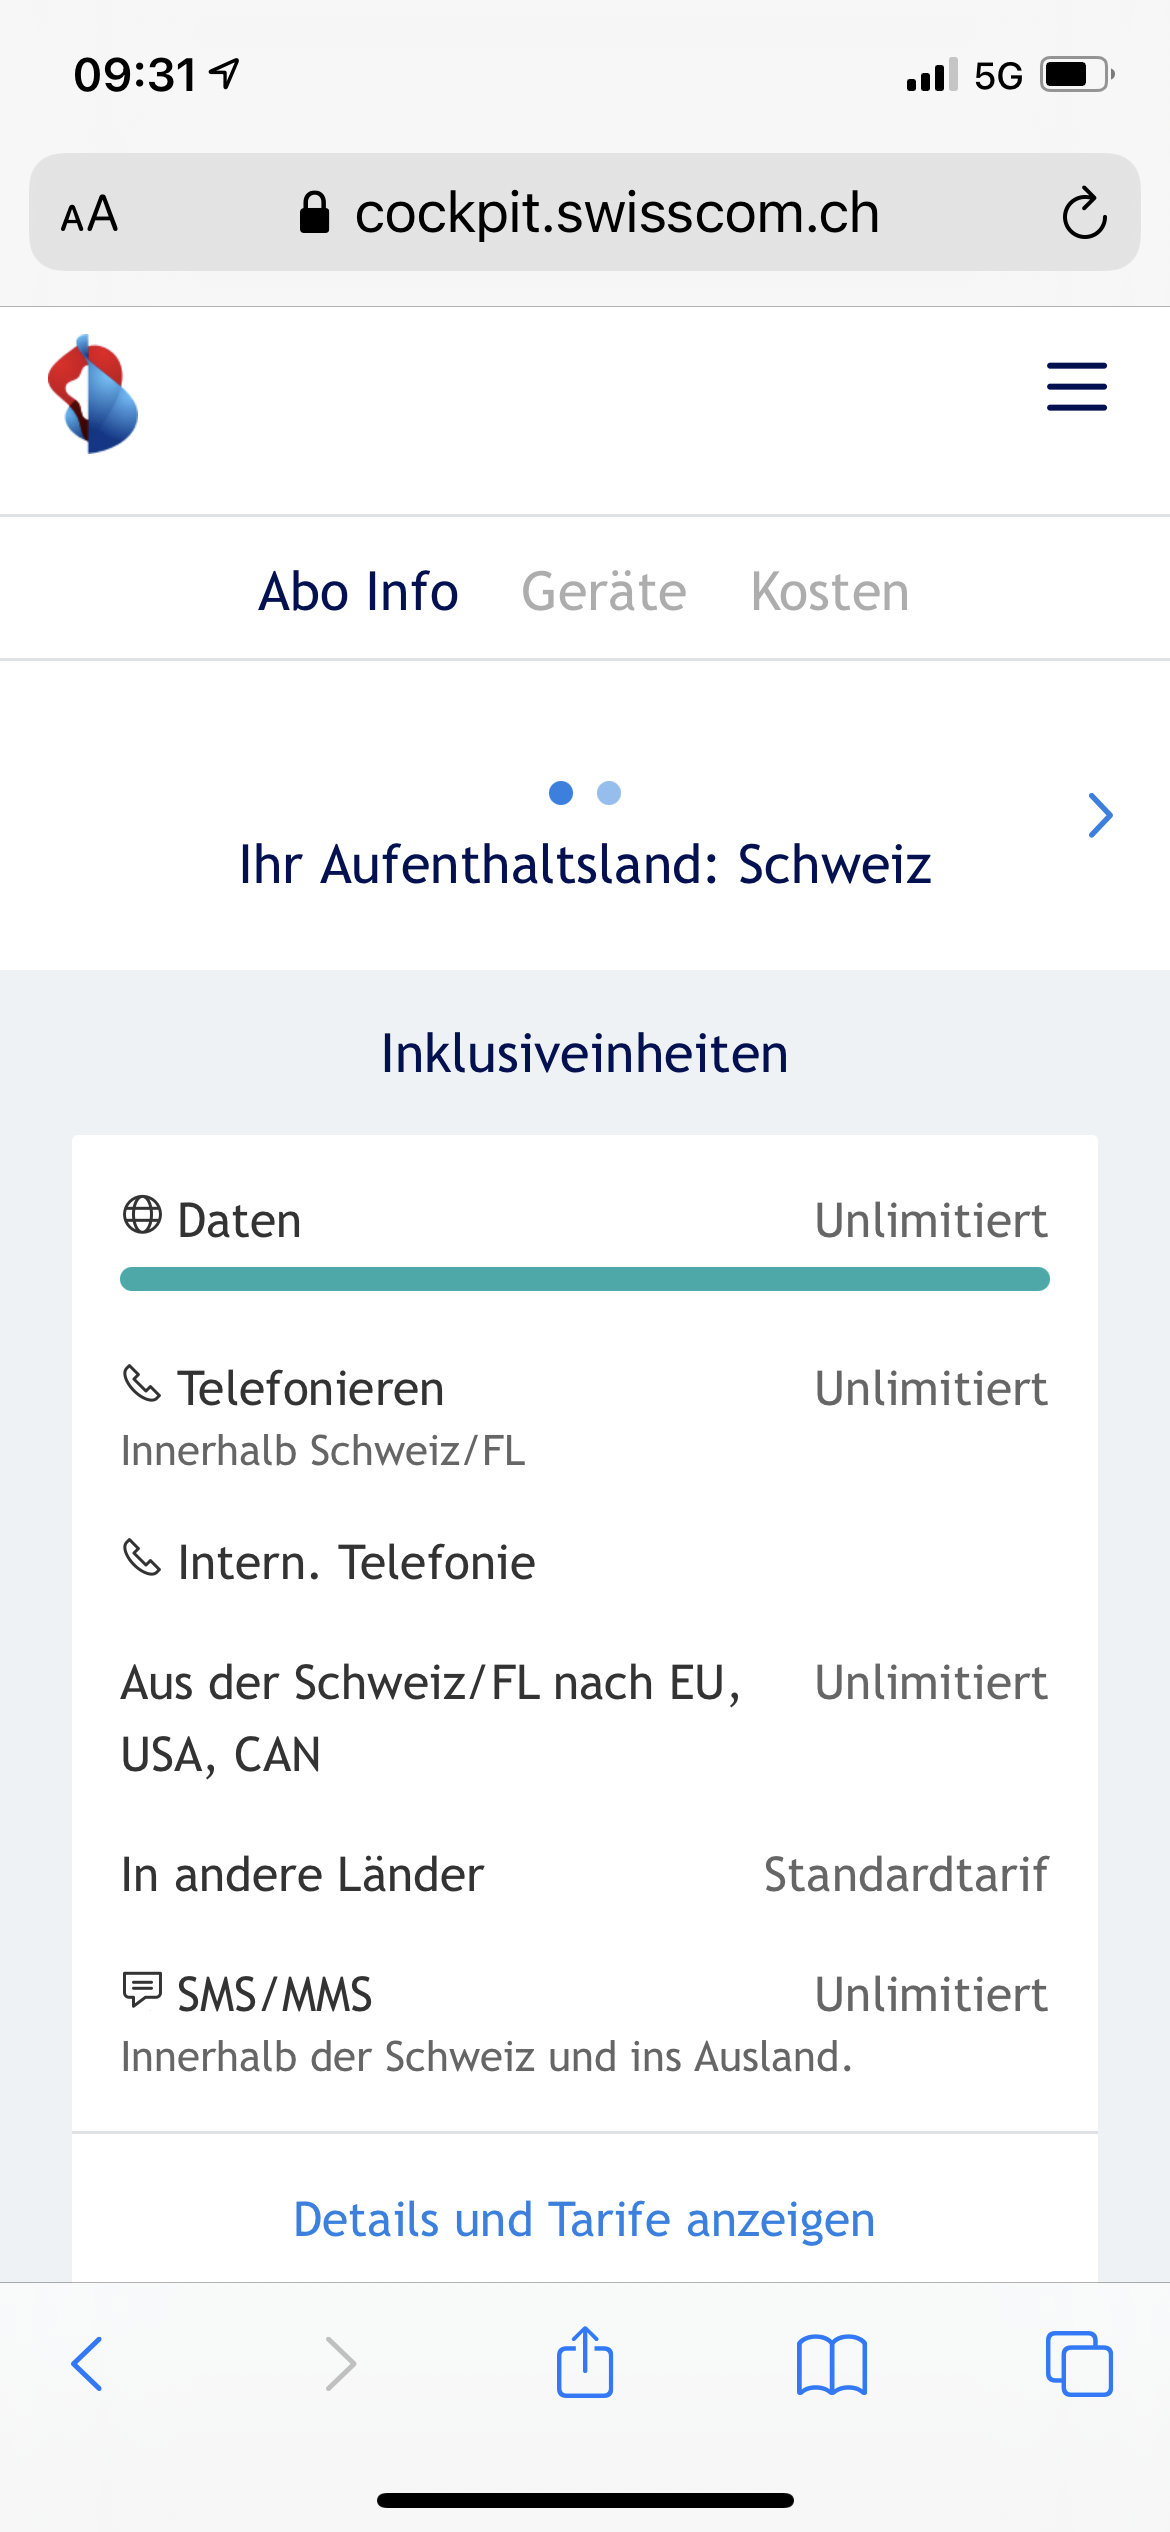Click the lock icon in the address bar
Viewport: 1170px width, 2532px height.
[x=317, y=212]
